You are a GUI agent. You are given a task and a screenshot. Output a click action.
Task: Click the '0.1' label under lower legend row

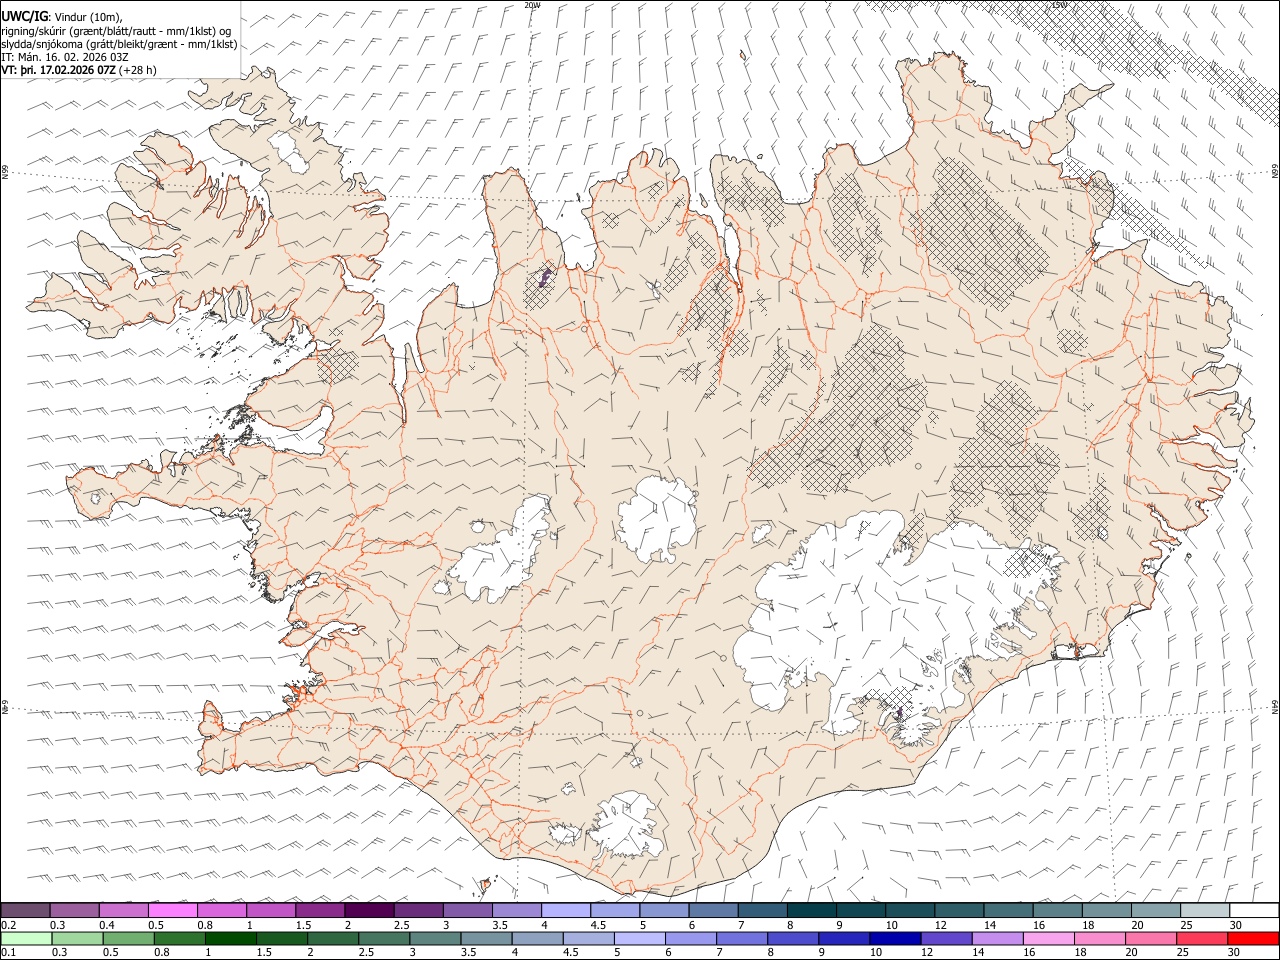point(8,953)
